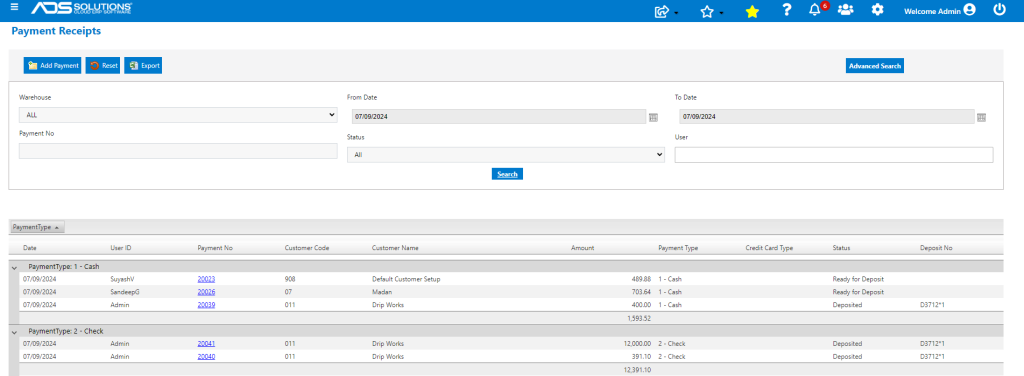Open the Warehouse dropdown

[x=178, y=115]
